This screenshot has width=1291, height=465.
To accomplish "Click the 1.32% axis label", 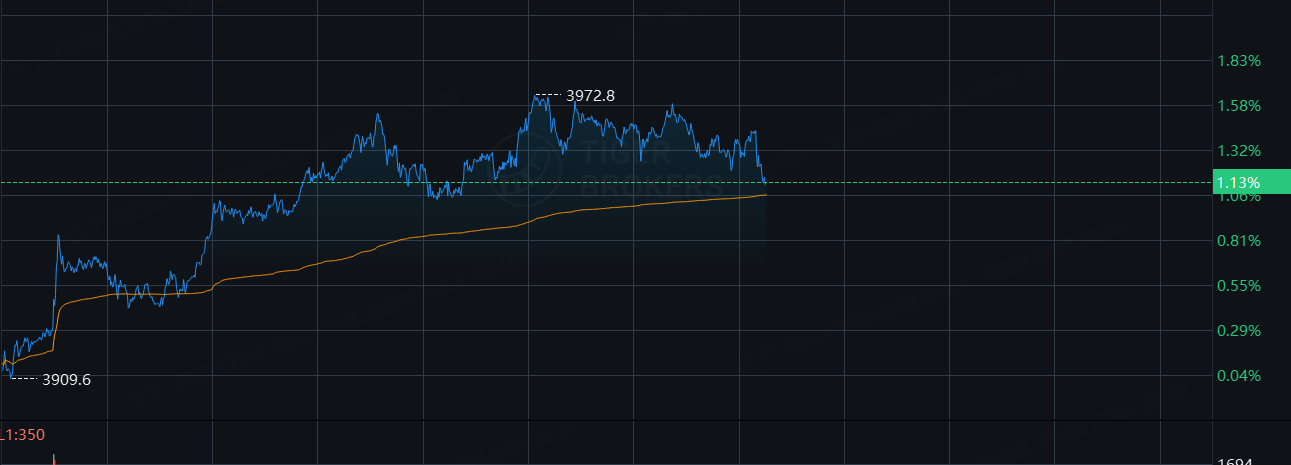I will coord(1238,151).
